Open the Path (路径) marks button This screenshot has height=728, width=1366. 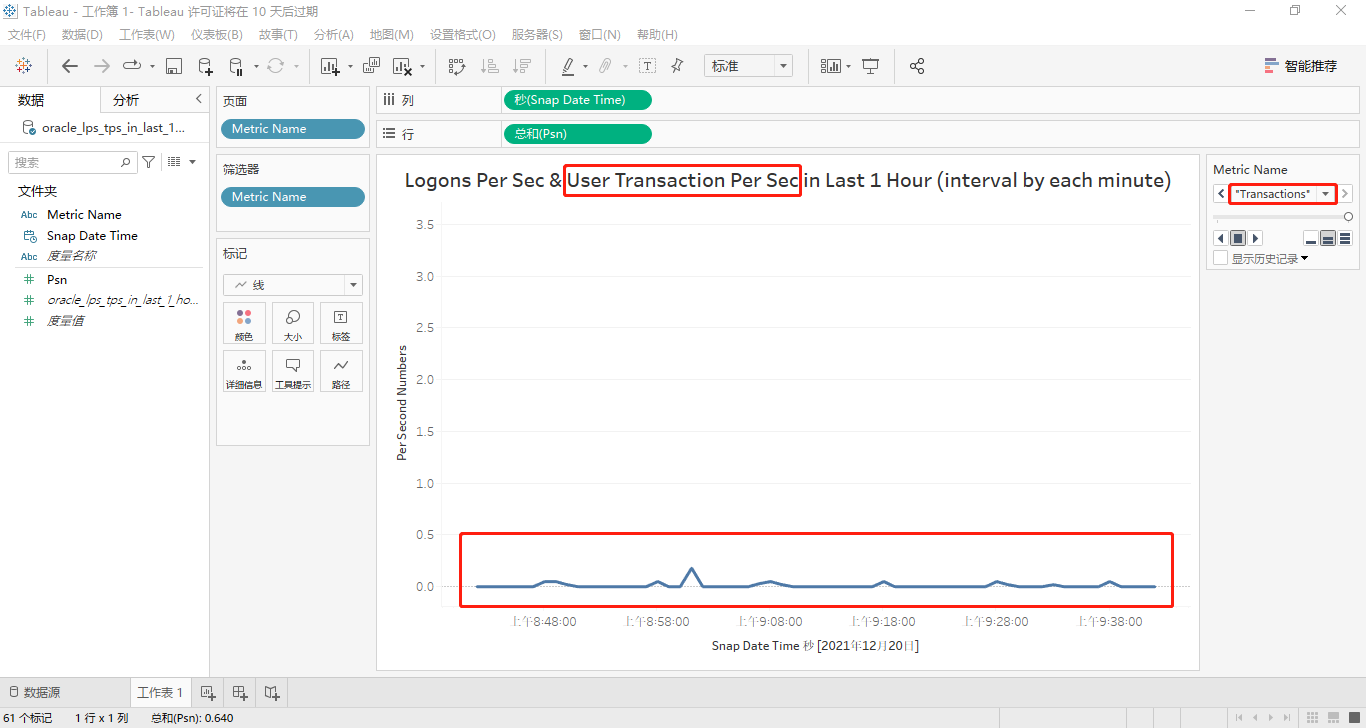tap(341, 371)
